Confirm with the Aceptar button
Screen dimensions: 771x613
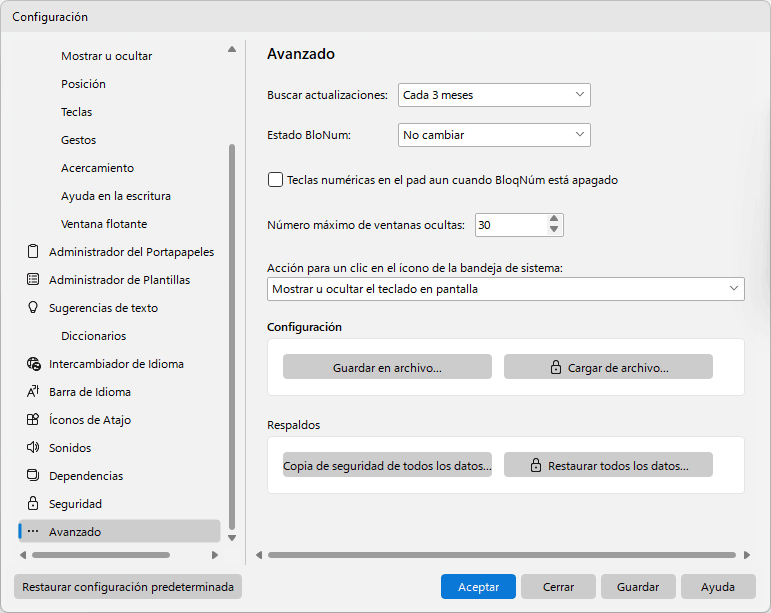pos(478,586)
